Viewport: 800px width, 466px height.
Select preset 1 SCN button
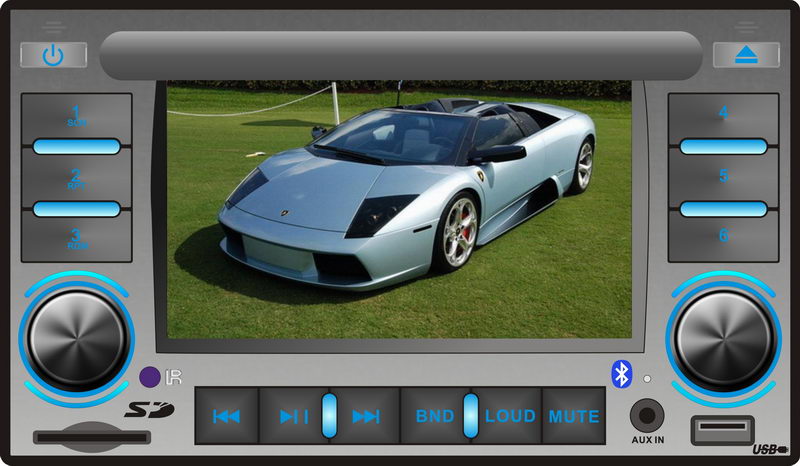pos(77,117)
